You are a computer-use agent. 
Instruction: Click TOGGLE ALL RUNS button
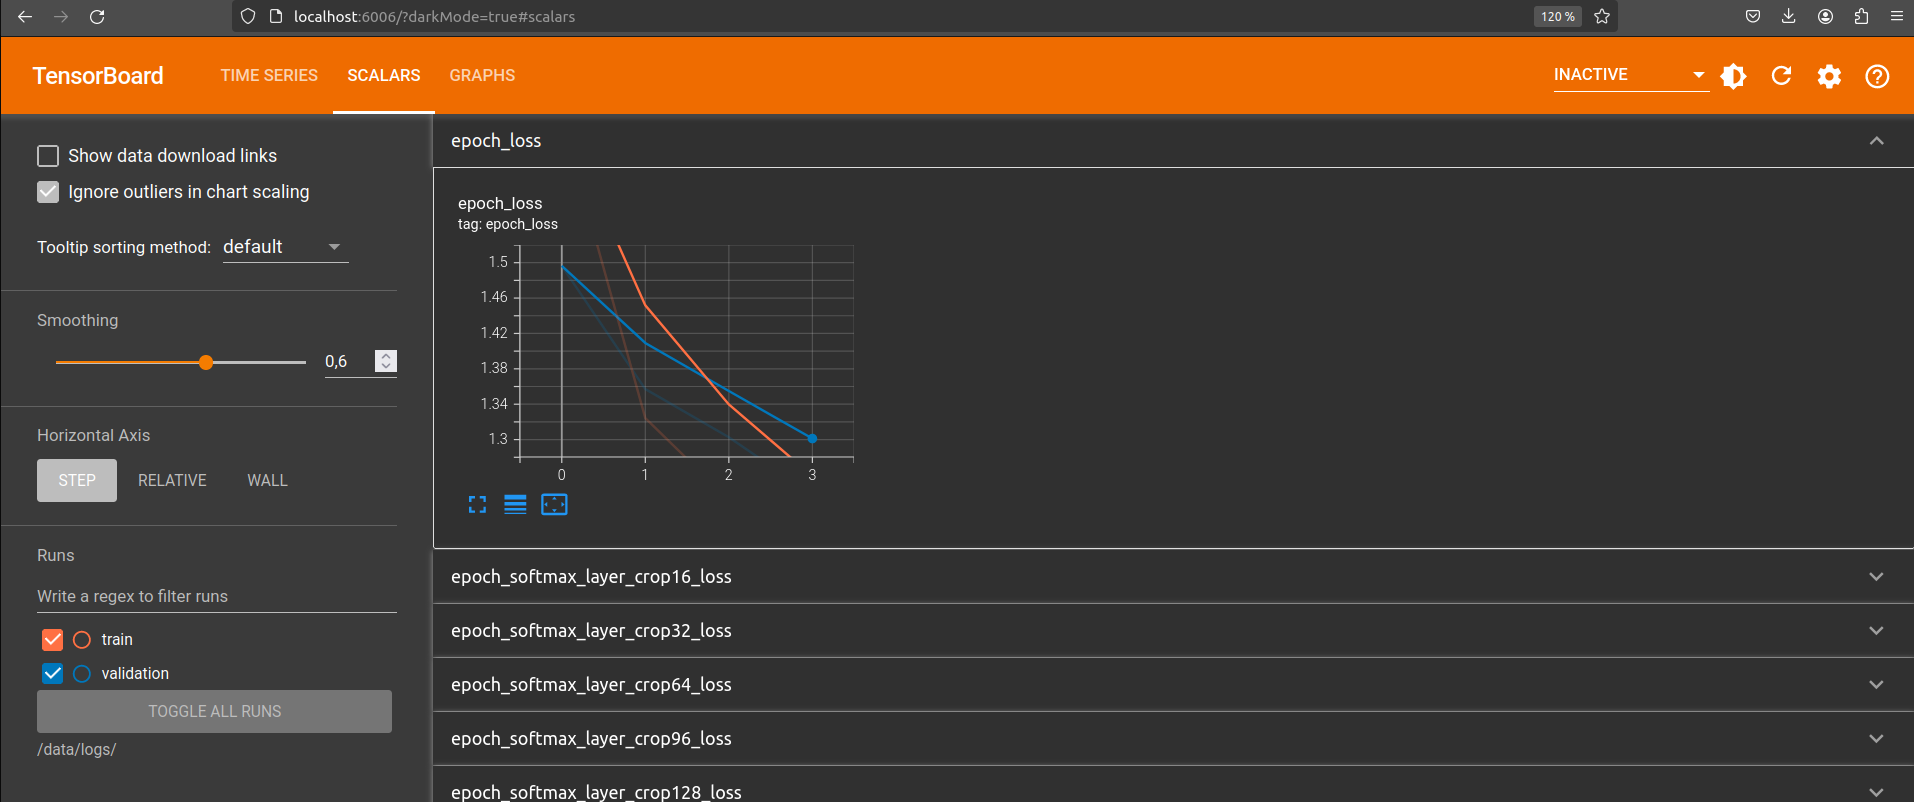(x=214, y=712)
